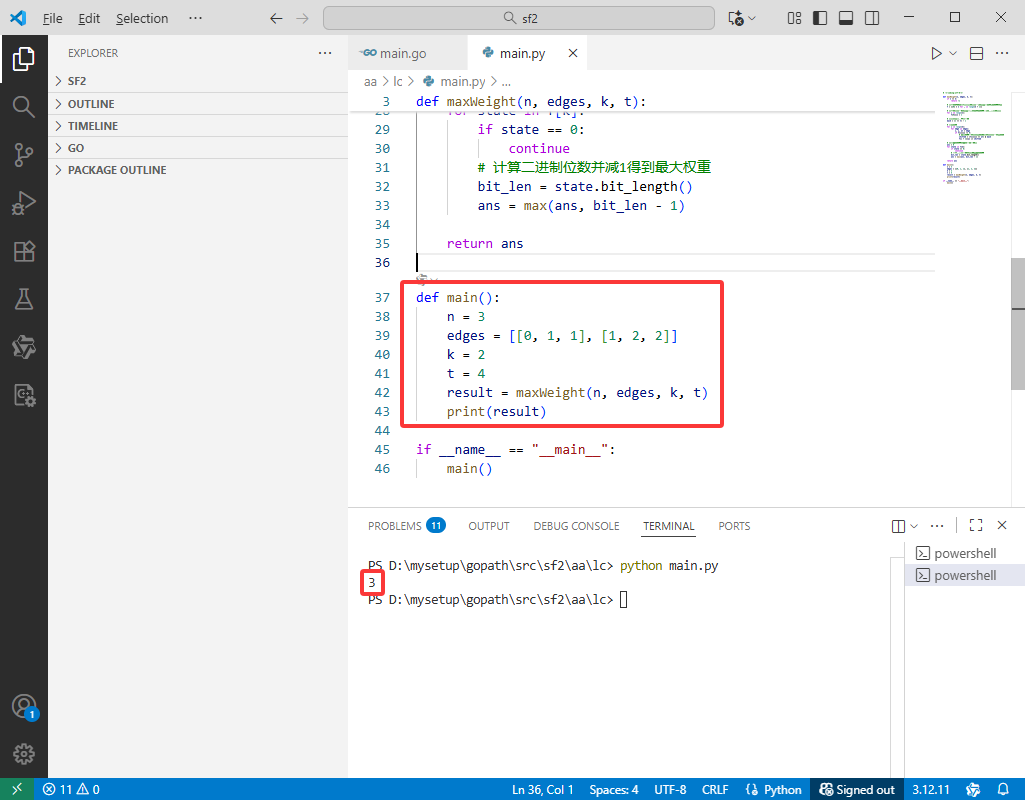Open the Testing flask view
Image resolution: width=1025 pixels, height=800 pixels.
(24, 299)
